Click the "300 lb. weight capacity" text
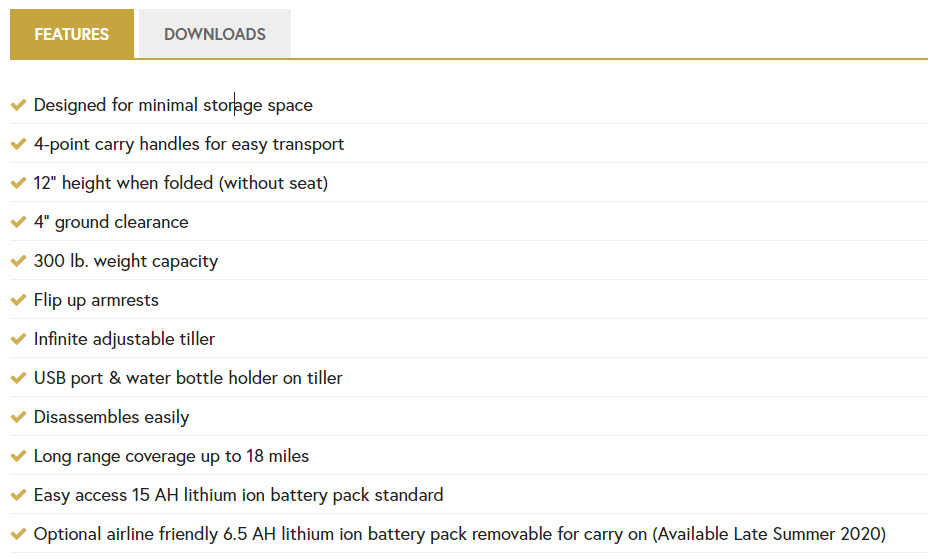Image resolution: width=928 pixels, height=559 pixels. click(x=126, y=261)
